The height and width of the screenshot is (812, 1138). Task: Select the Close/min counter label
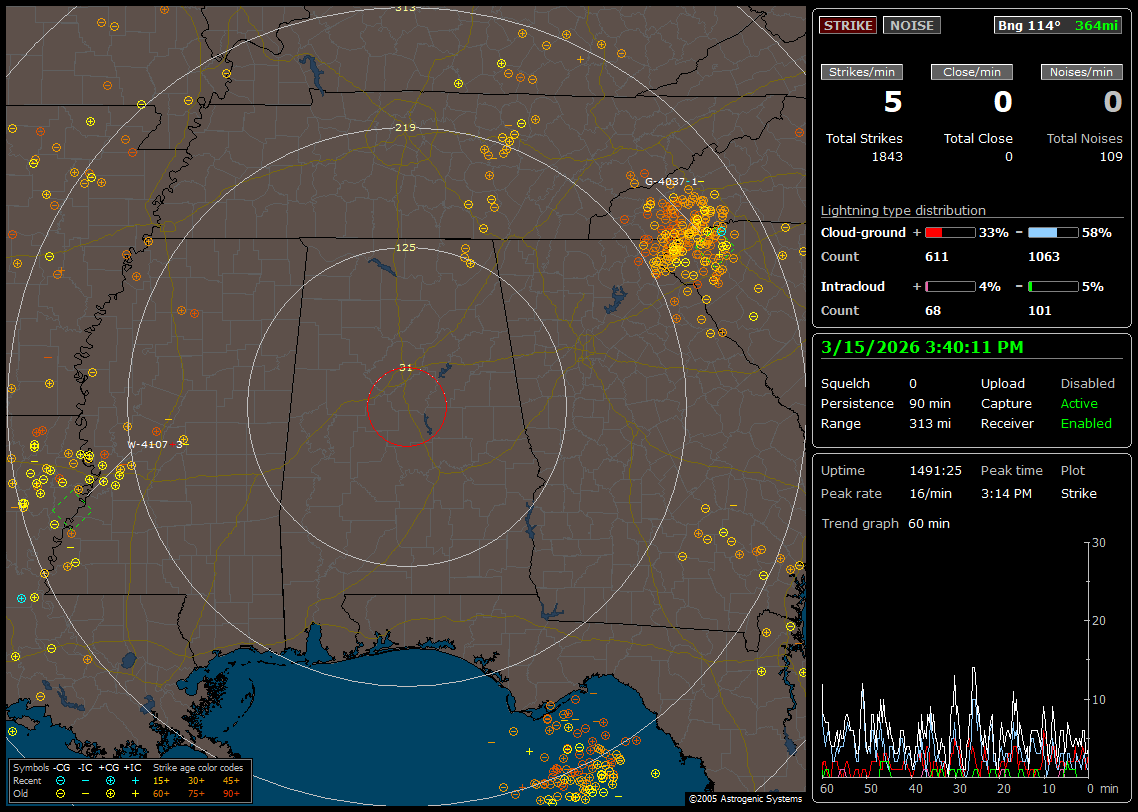coord(972,72)
